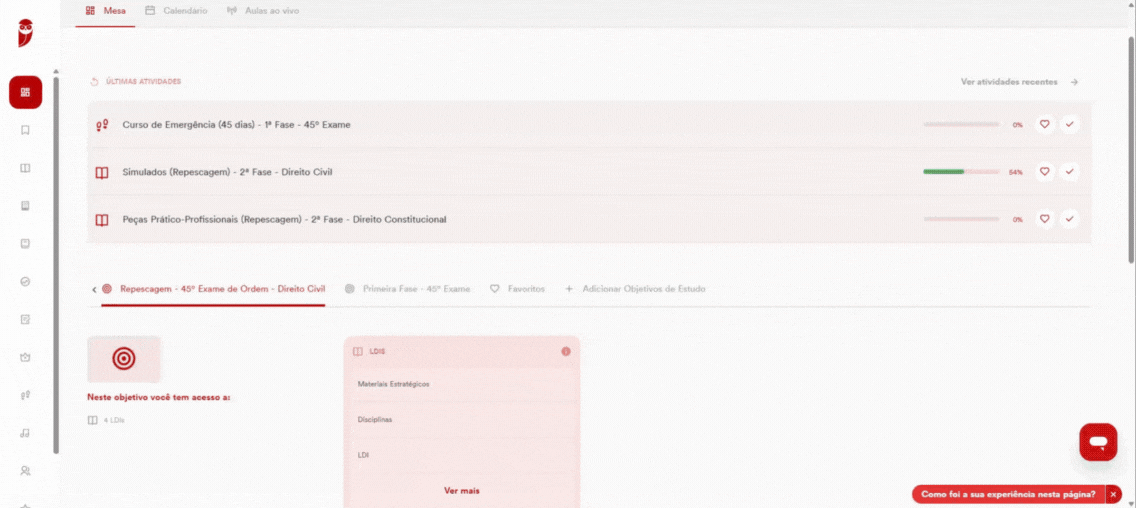Click the owl logo in the sidebar
Screen dimensions: 1136x508
coord(26,33)
